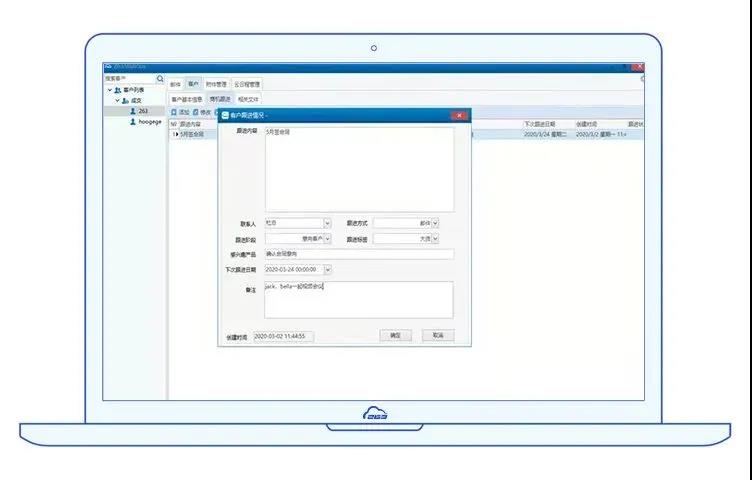Close the 客户跟进情况 dialog
The width and height of the screenshot is (752, 480).
click(x=459, y=116)
